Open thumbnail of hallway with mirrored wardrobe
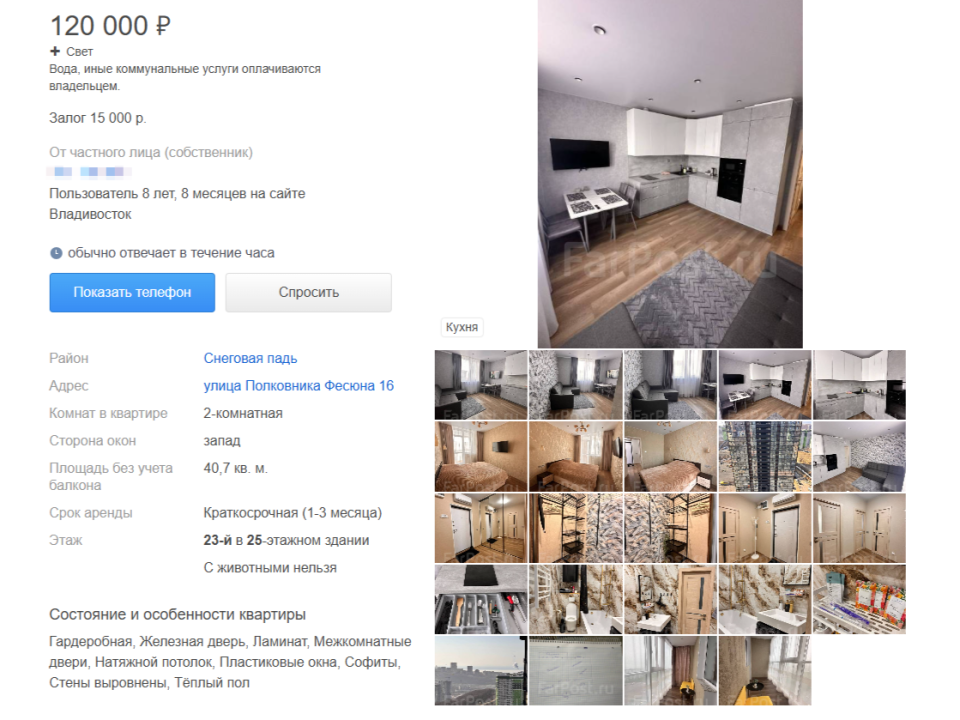960x720 pixels. [x=481, y=528]
